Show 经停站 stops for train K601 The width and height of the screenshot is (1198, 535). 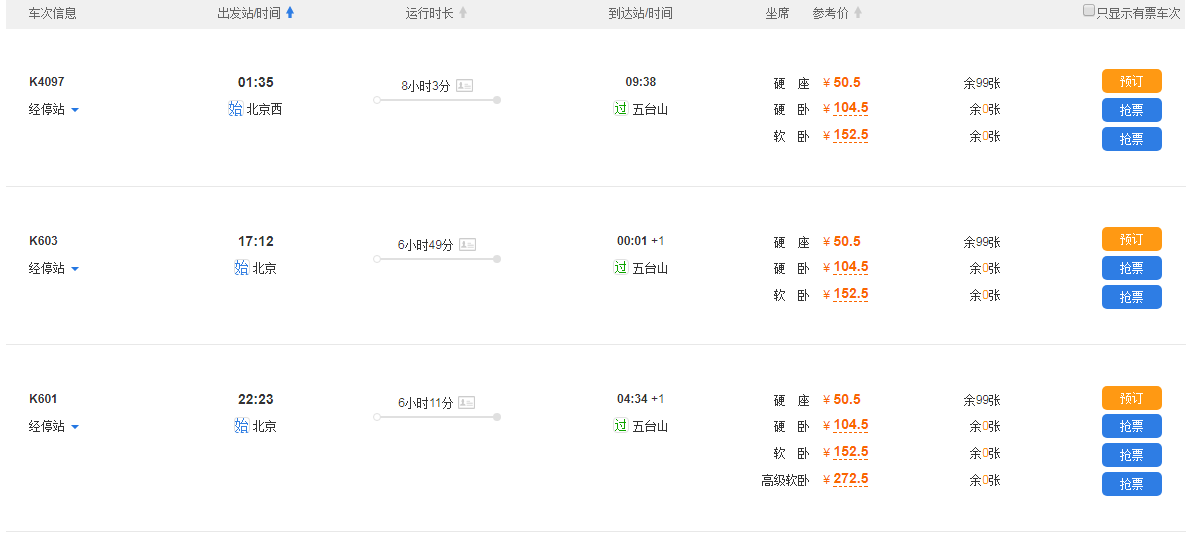click(53, 427)
